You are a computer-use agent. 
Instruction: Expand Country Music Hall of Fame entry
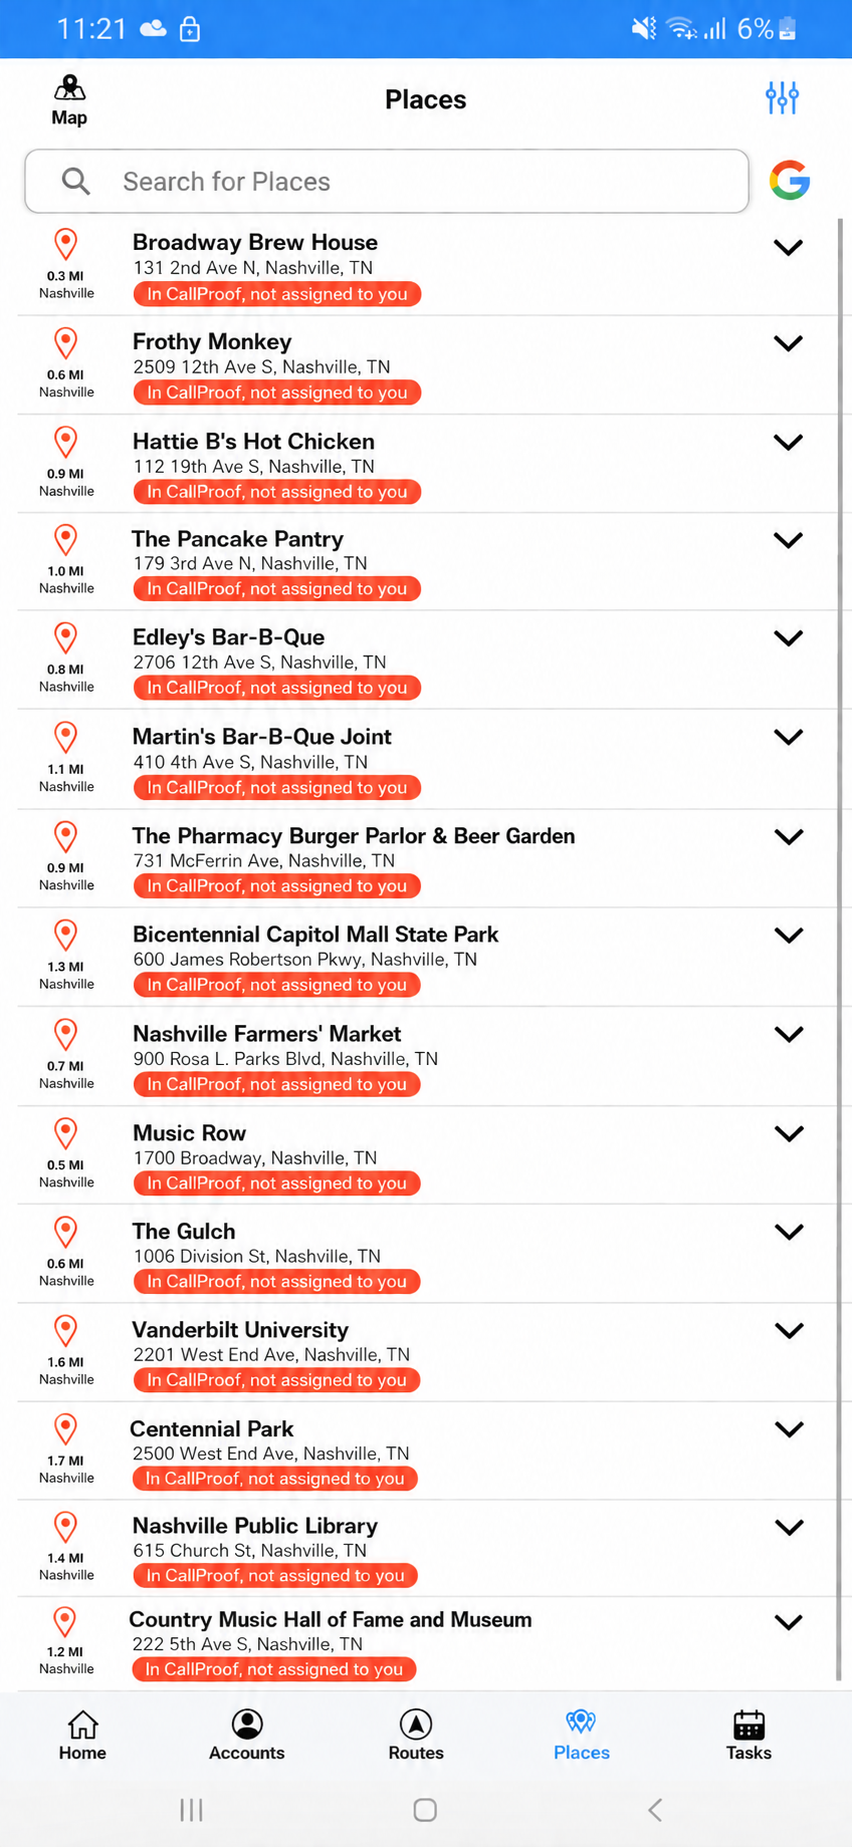(x=789, y=1622)
